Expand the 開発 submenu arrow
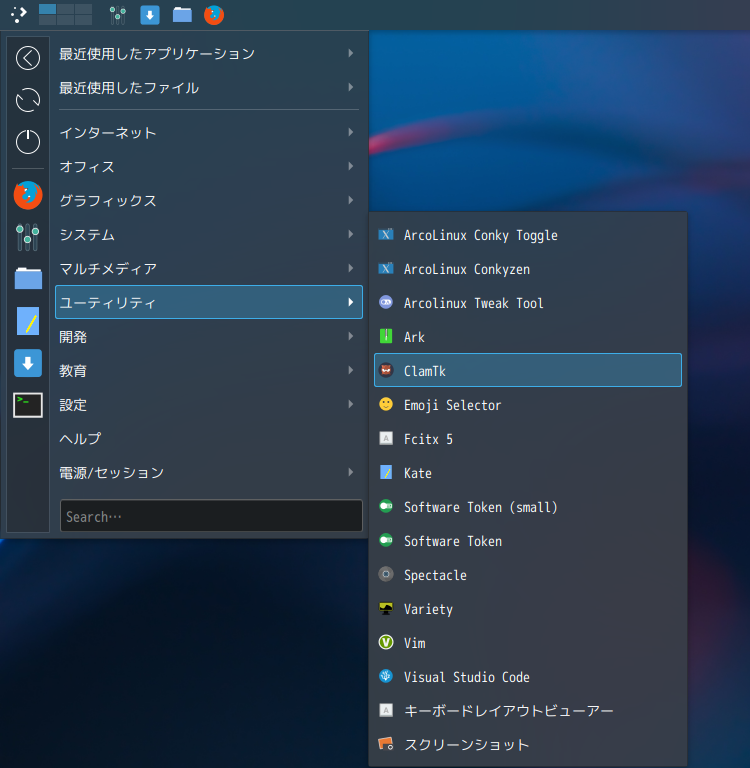Image resolution: width=750 pixels, height=768 pixels. coord(351,336)
